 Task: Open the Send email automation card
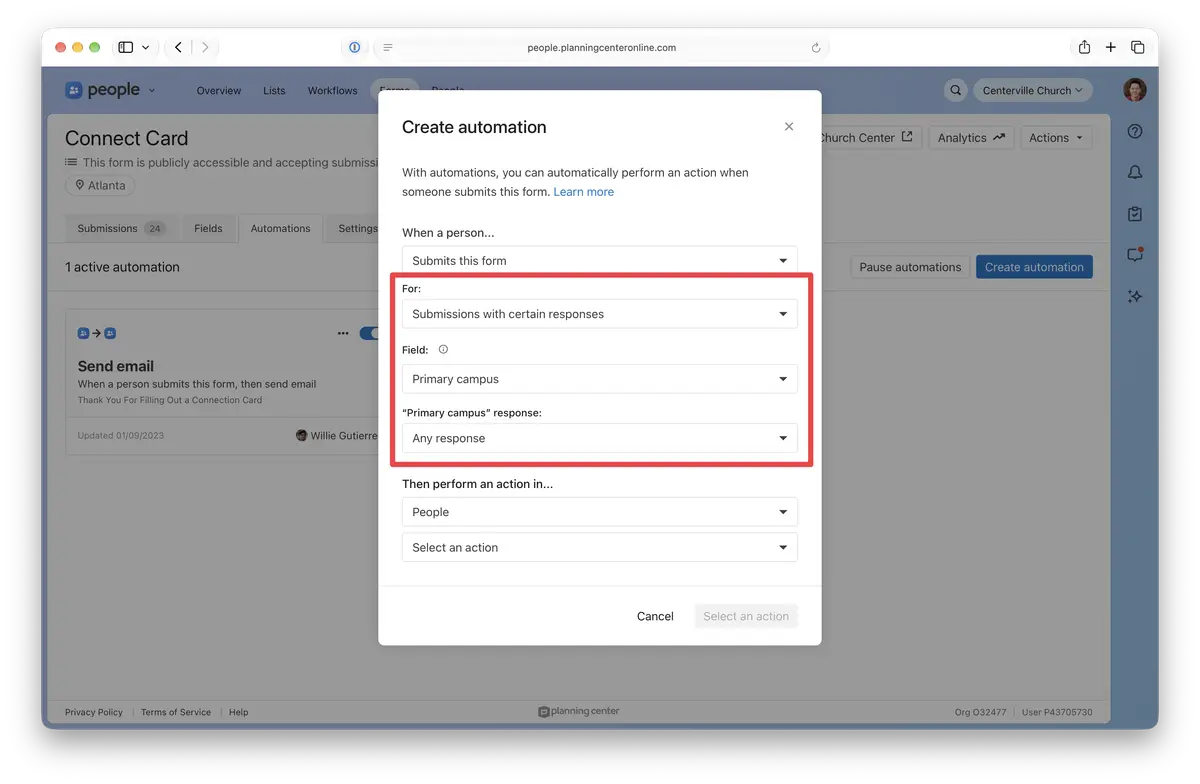click(222, 383)
